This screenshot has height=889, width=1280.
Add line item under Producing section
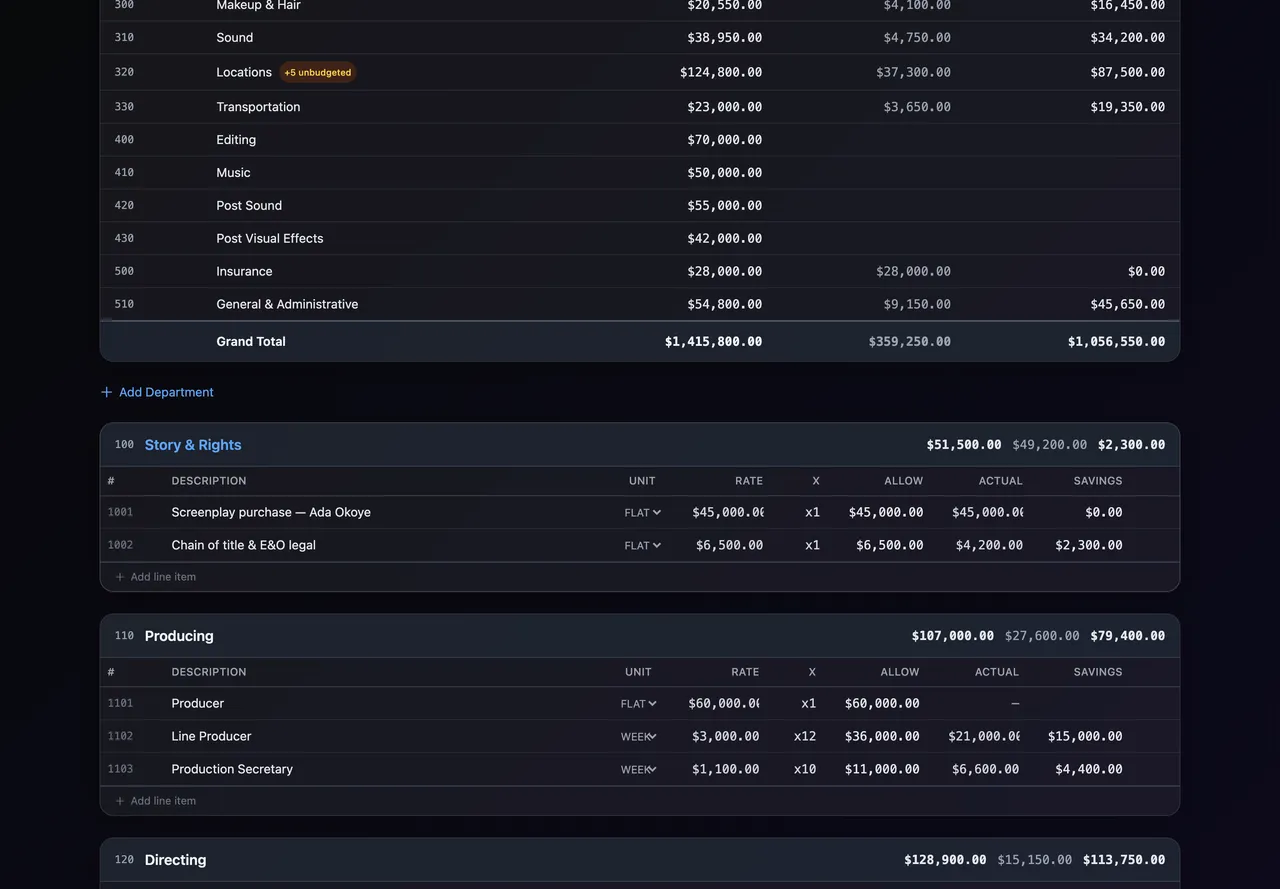[155, 801]
